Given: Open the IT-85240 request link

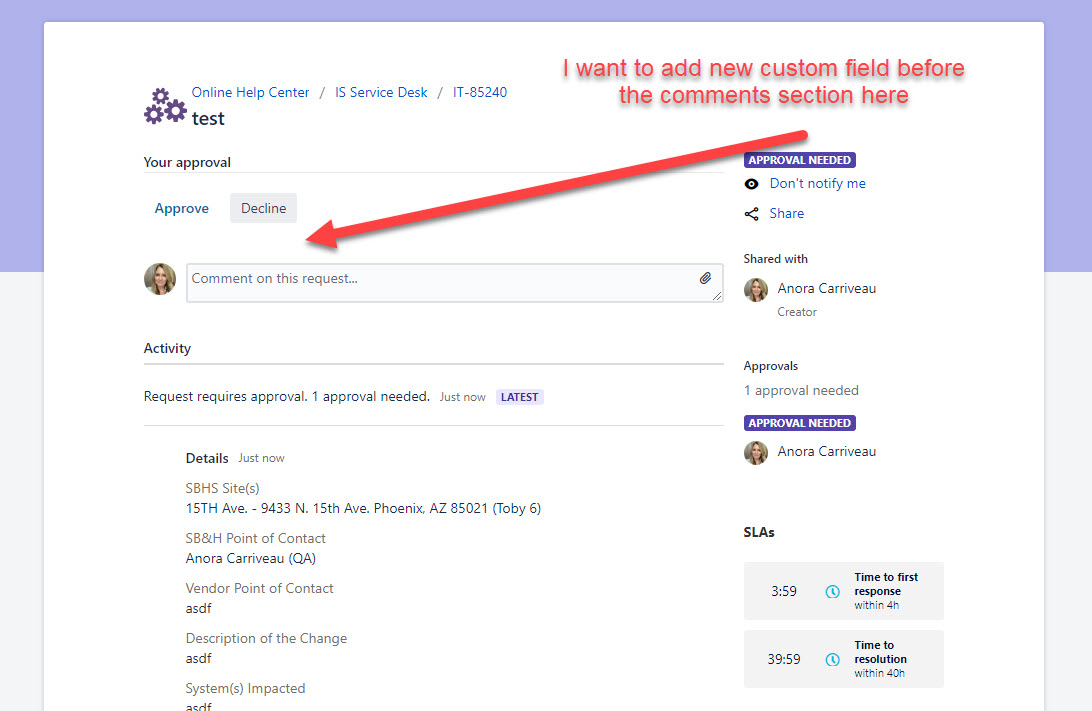Looking at the screenshot, I should point(480,93).
